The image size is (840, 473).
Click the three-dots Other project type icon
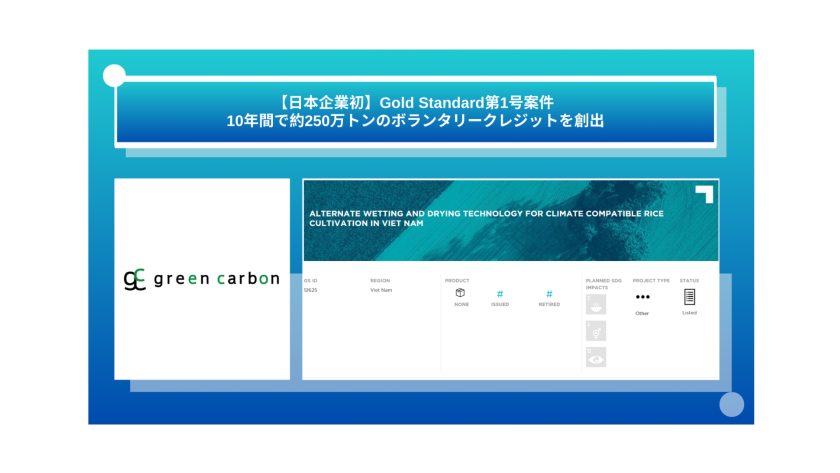[642, 297]
